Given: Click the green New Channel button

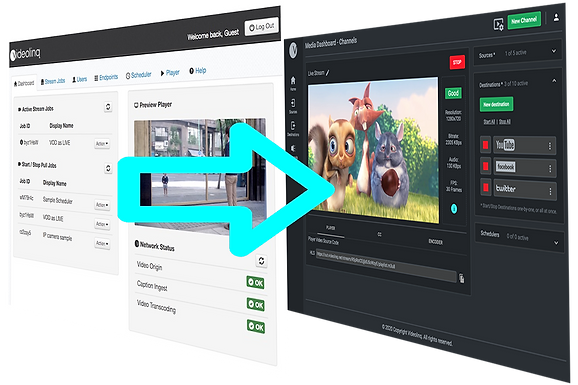Looking at the screenshot, I should point(524,21).
